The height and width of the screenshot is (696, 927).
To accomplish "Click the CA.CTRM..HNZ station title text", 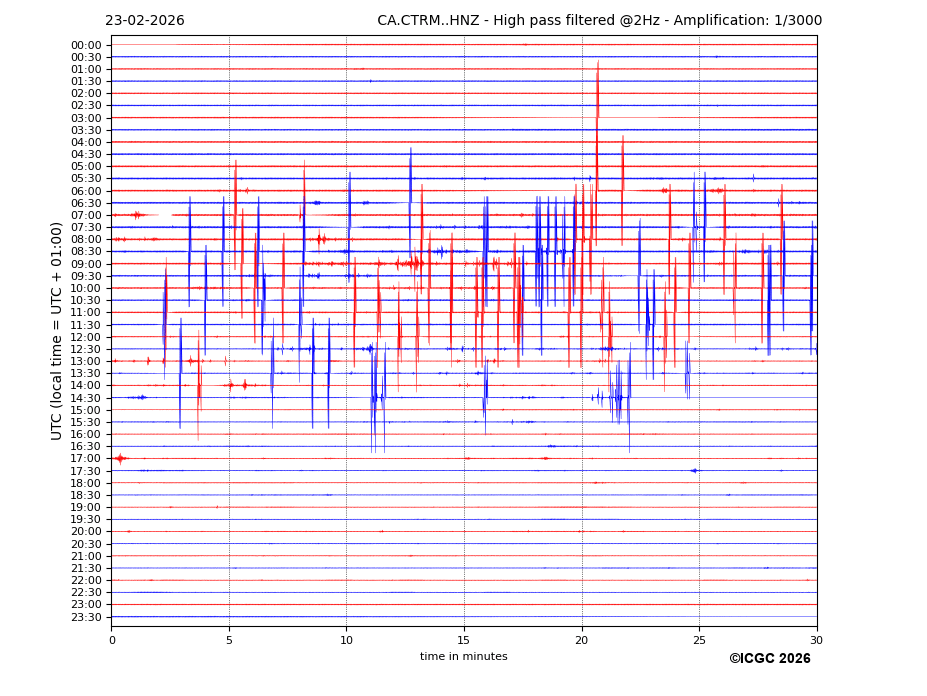I will [x=599, y=21].
